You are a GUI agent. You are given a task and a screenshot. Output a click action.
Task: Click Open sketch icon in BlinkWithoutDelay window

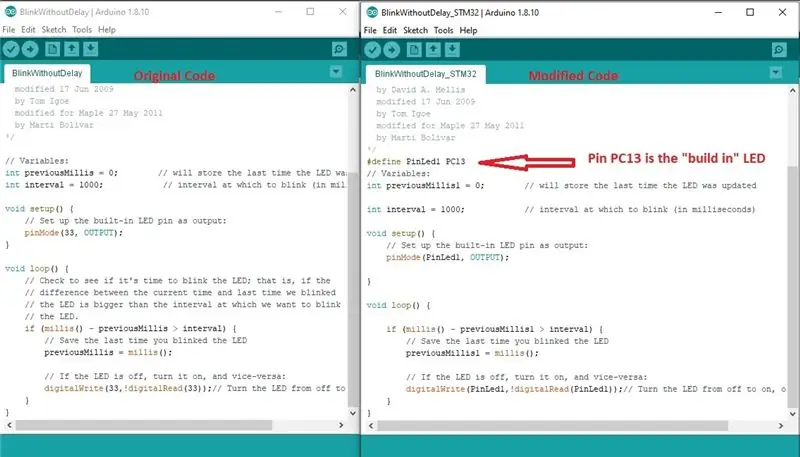point(71,49)
